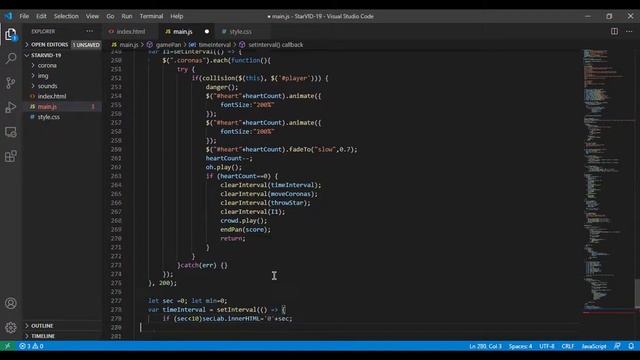Click Ln 280, Col 3 cursor position
This screenshot has width=640, height=360.
tap(485, 346)
